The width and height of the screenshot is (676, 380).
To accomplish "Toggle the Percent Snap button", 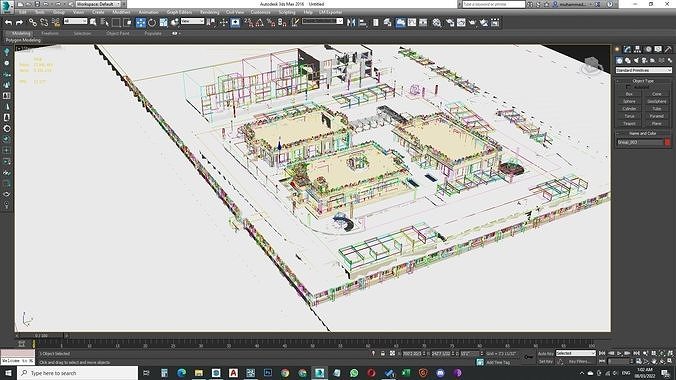I will tap(271, 22).
